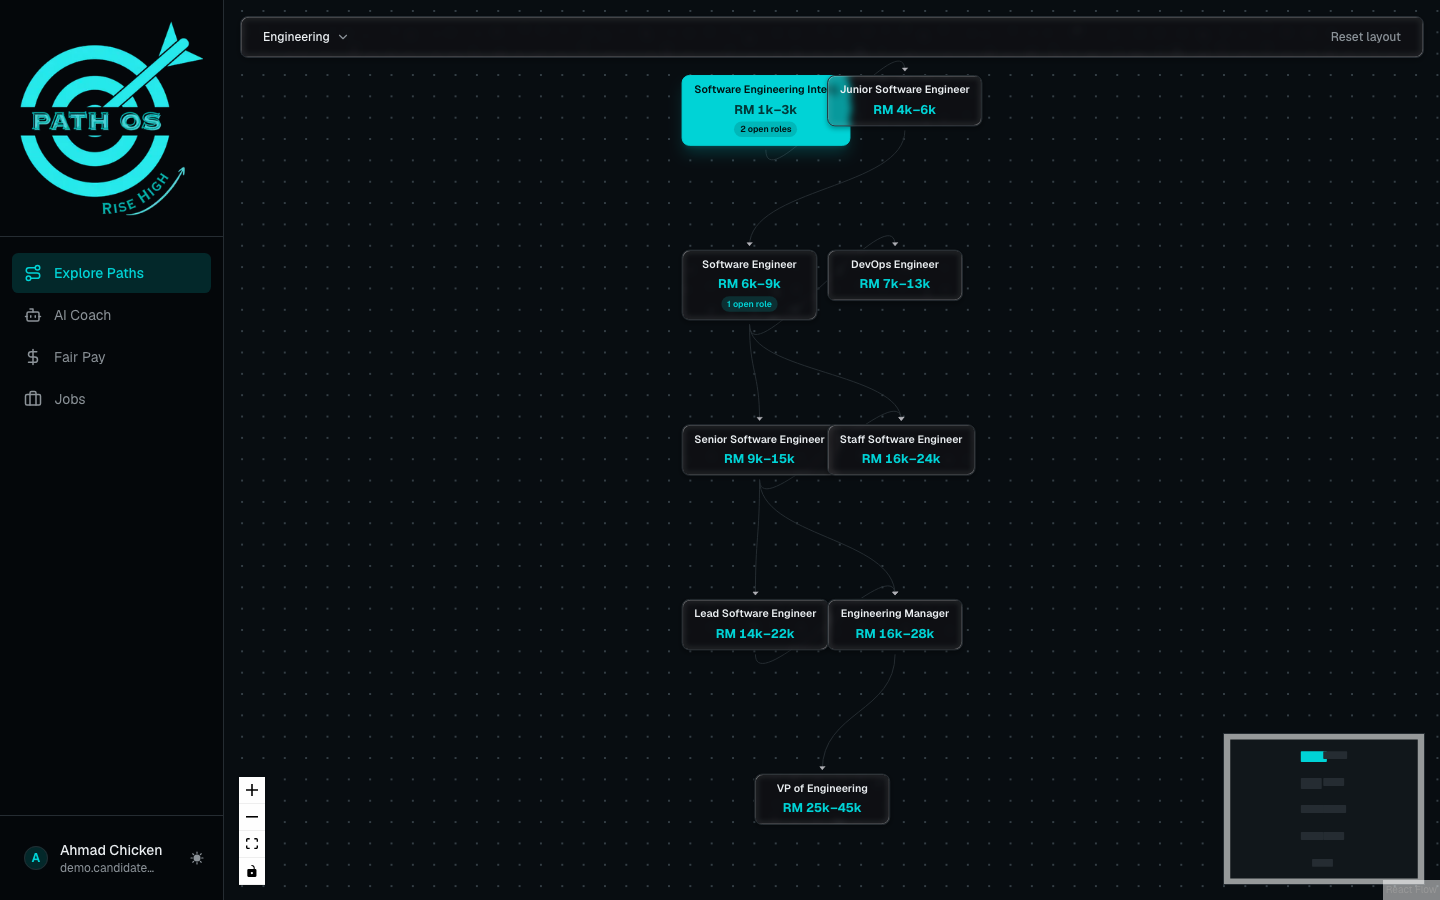Open Explore Paths section
Screen dimensions: 1440x900
(111, 273)
